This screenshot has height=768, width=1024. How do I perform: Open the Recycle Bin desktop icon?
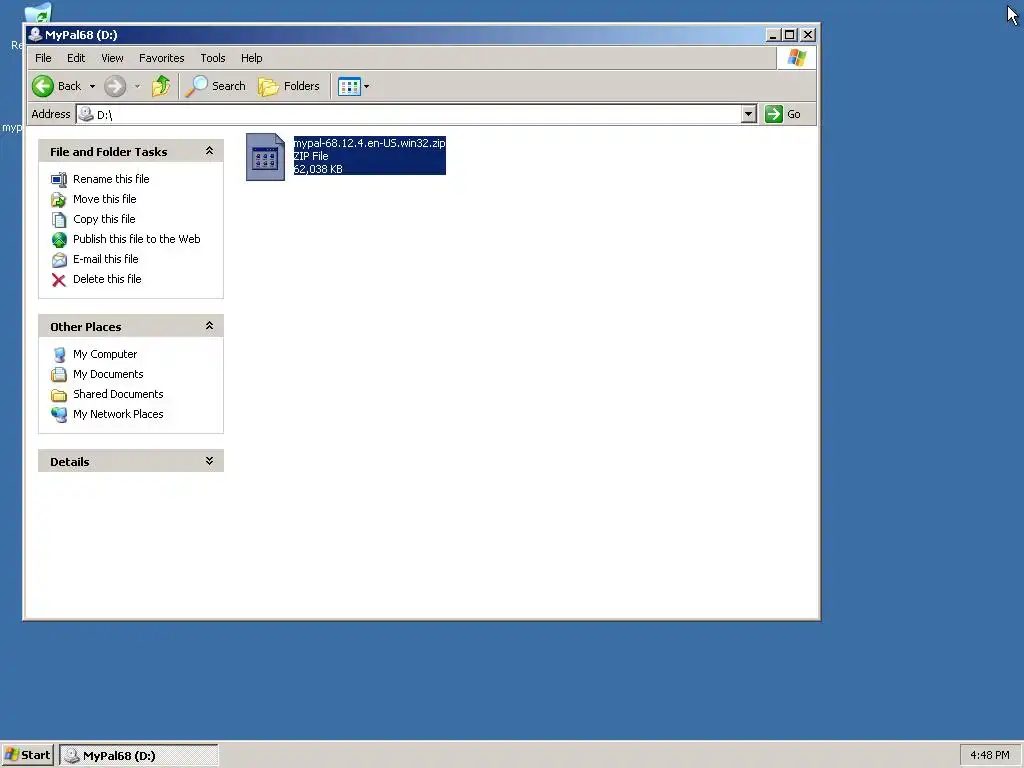(38, 14)
